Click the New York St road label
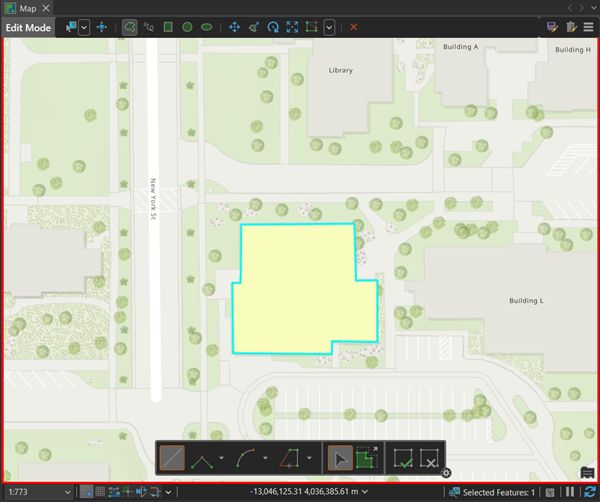The height and width of the screenshot is (502, 600). pos(153,199)
